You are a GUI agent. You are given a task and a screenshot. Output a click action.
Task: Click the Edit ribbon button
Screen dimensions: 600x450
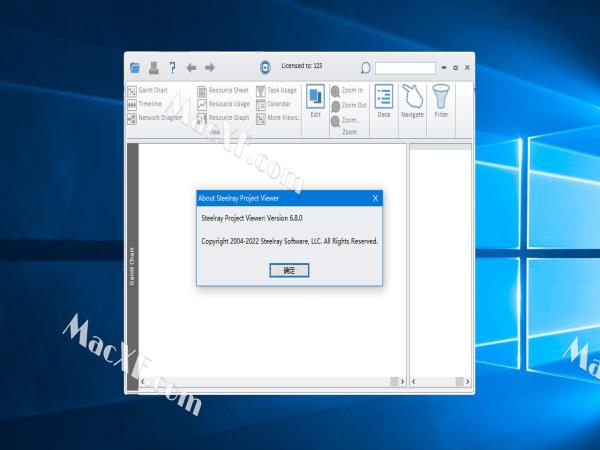315,101
